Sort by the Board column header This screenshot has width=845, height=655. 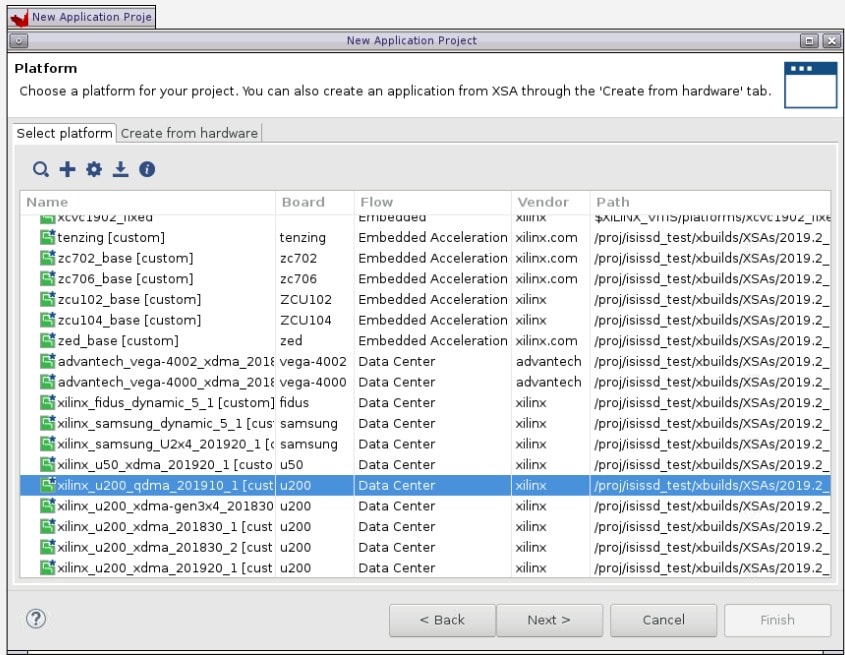[315, 202]
